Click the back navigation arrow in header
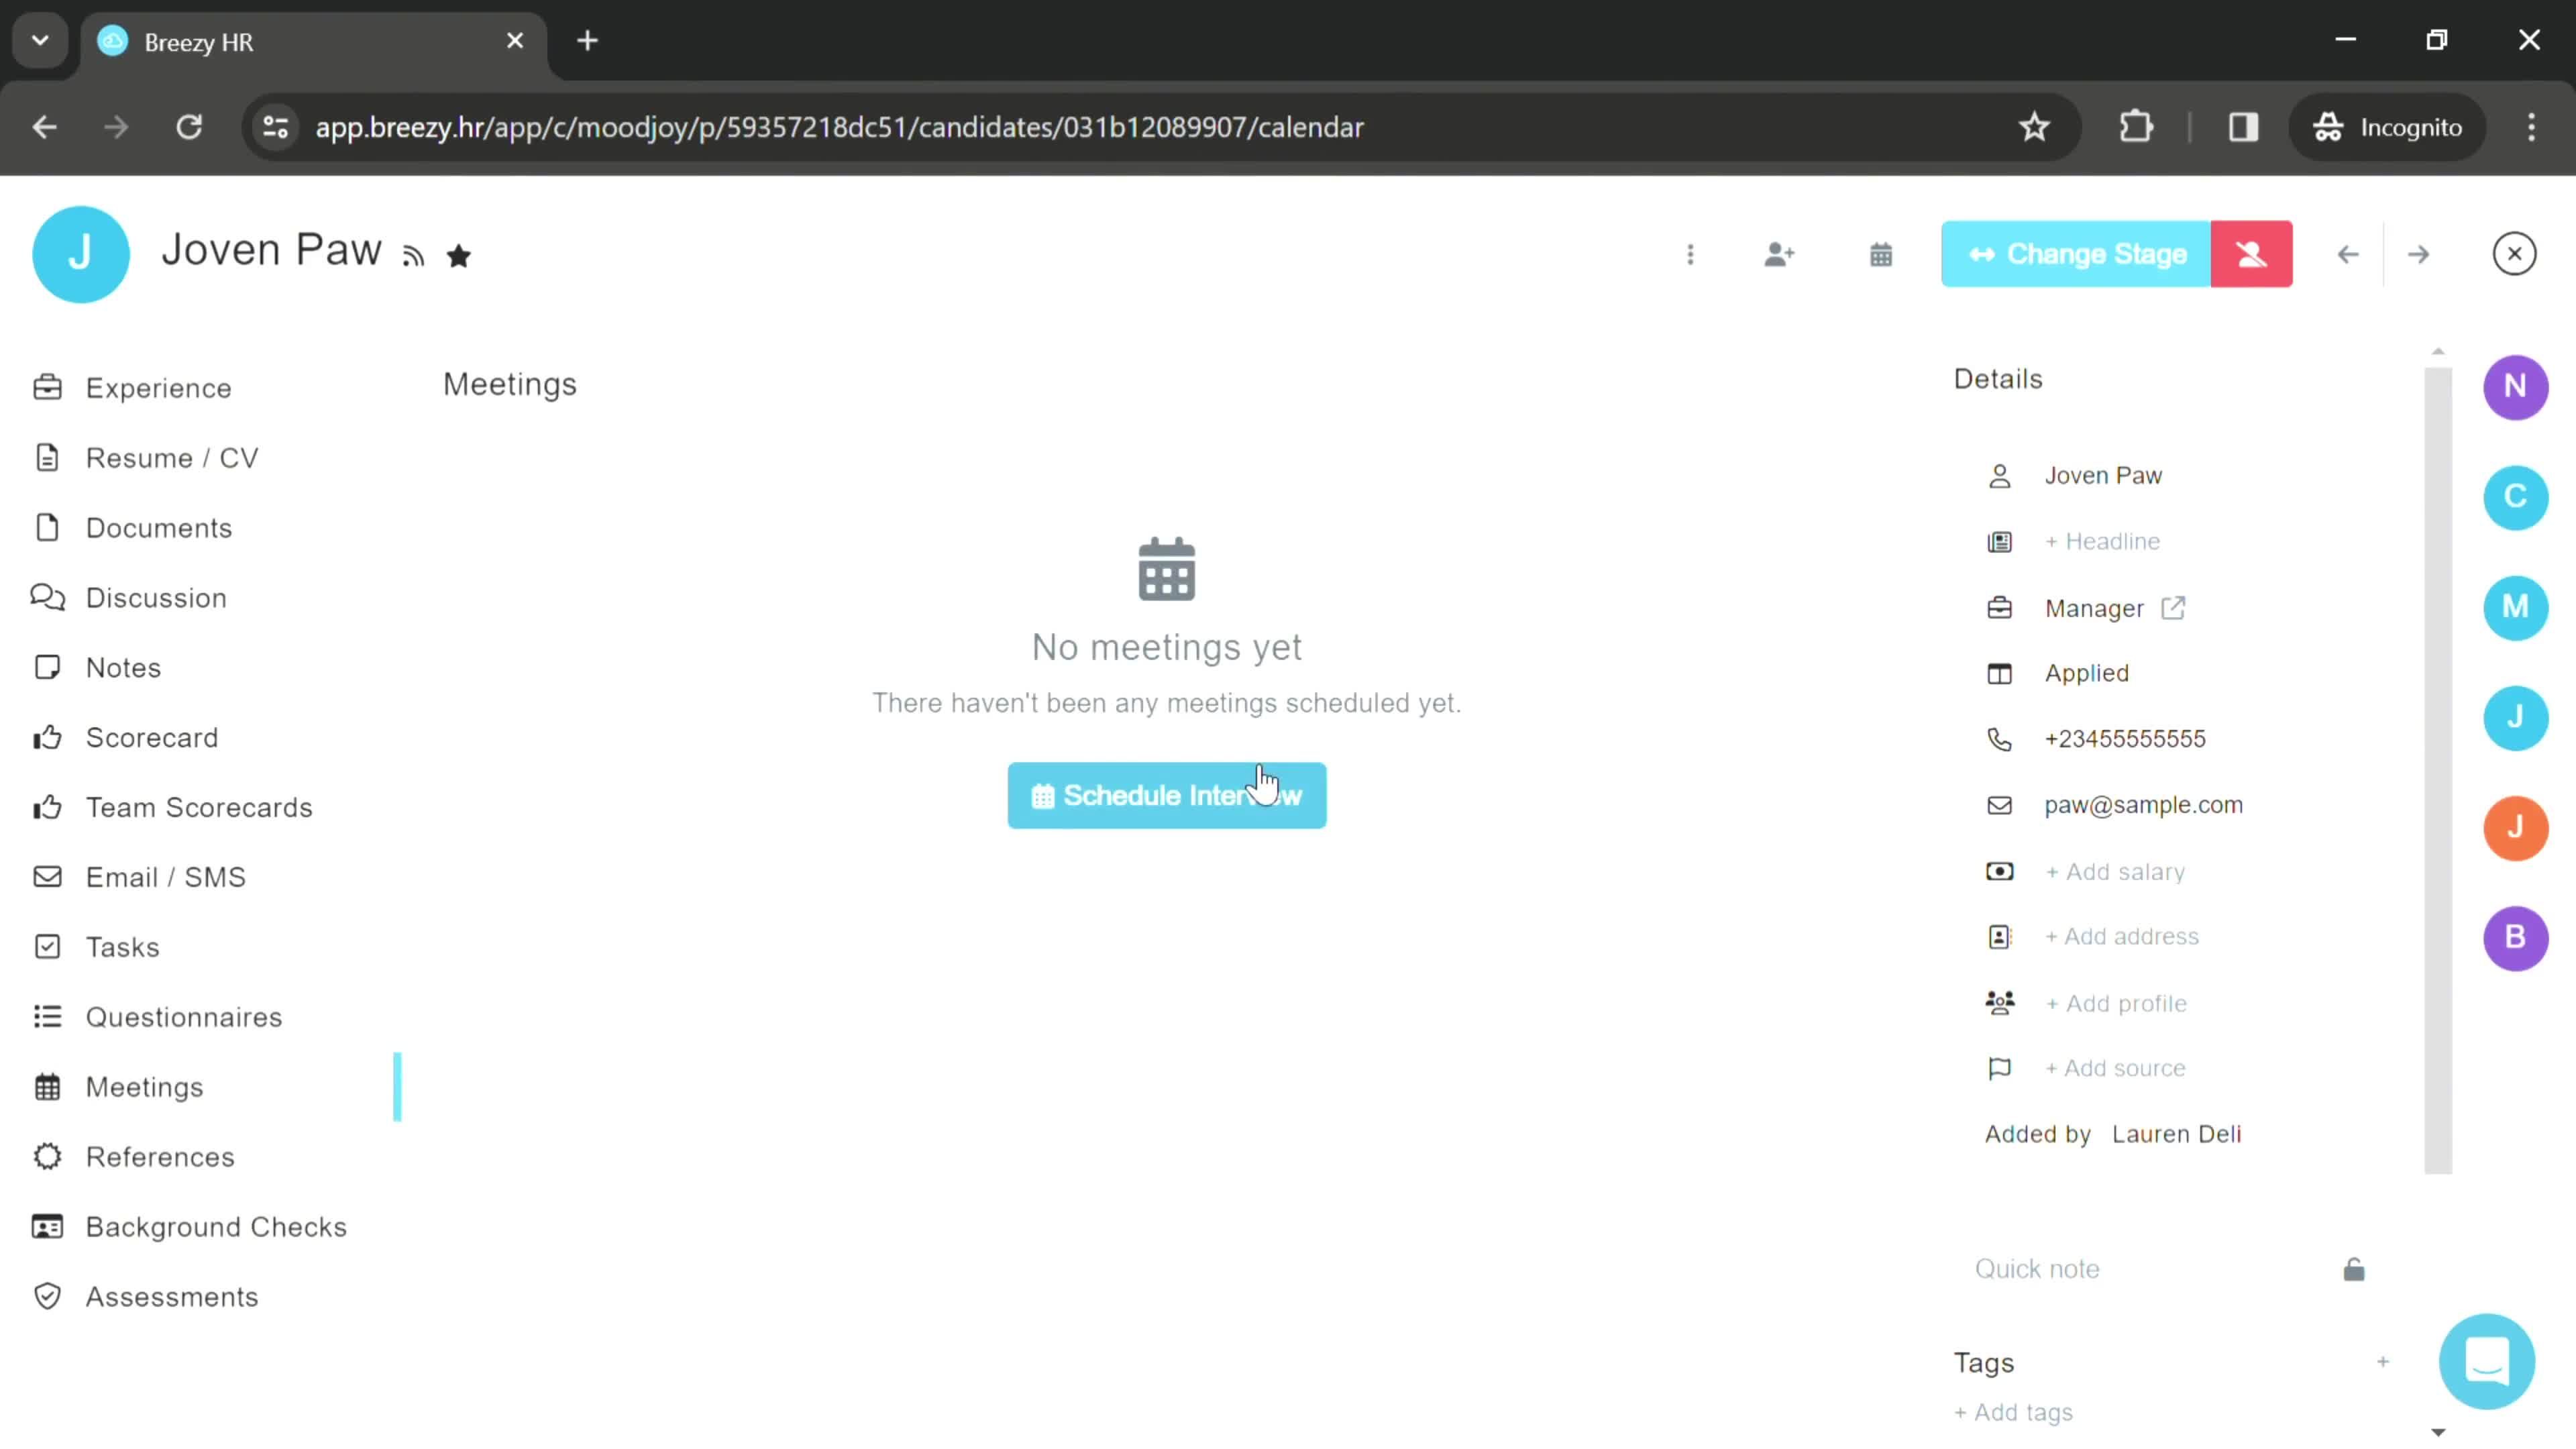The image size is (2576, 1449). [2349, 253]
